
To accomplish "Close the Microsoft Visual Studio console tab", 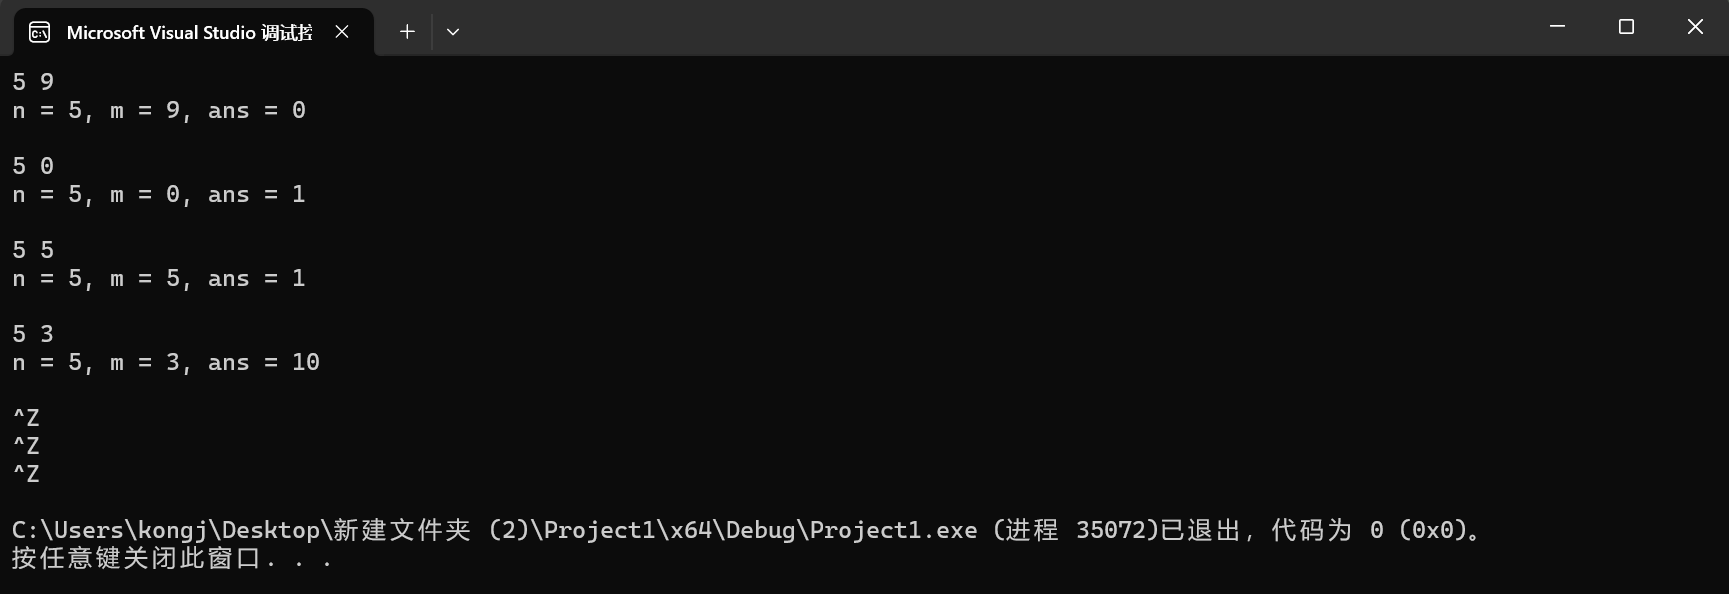I will (342, 32).
